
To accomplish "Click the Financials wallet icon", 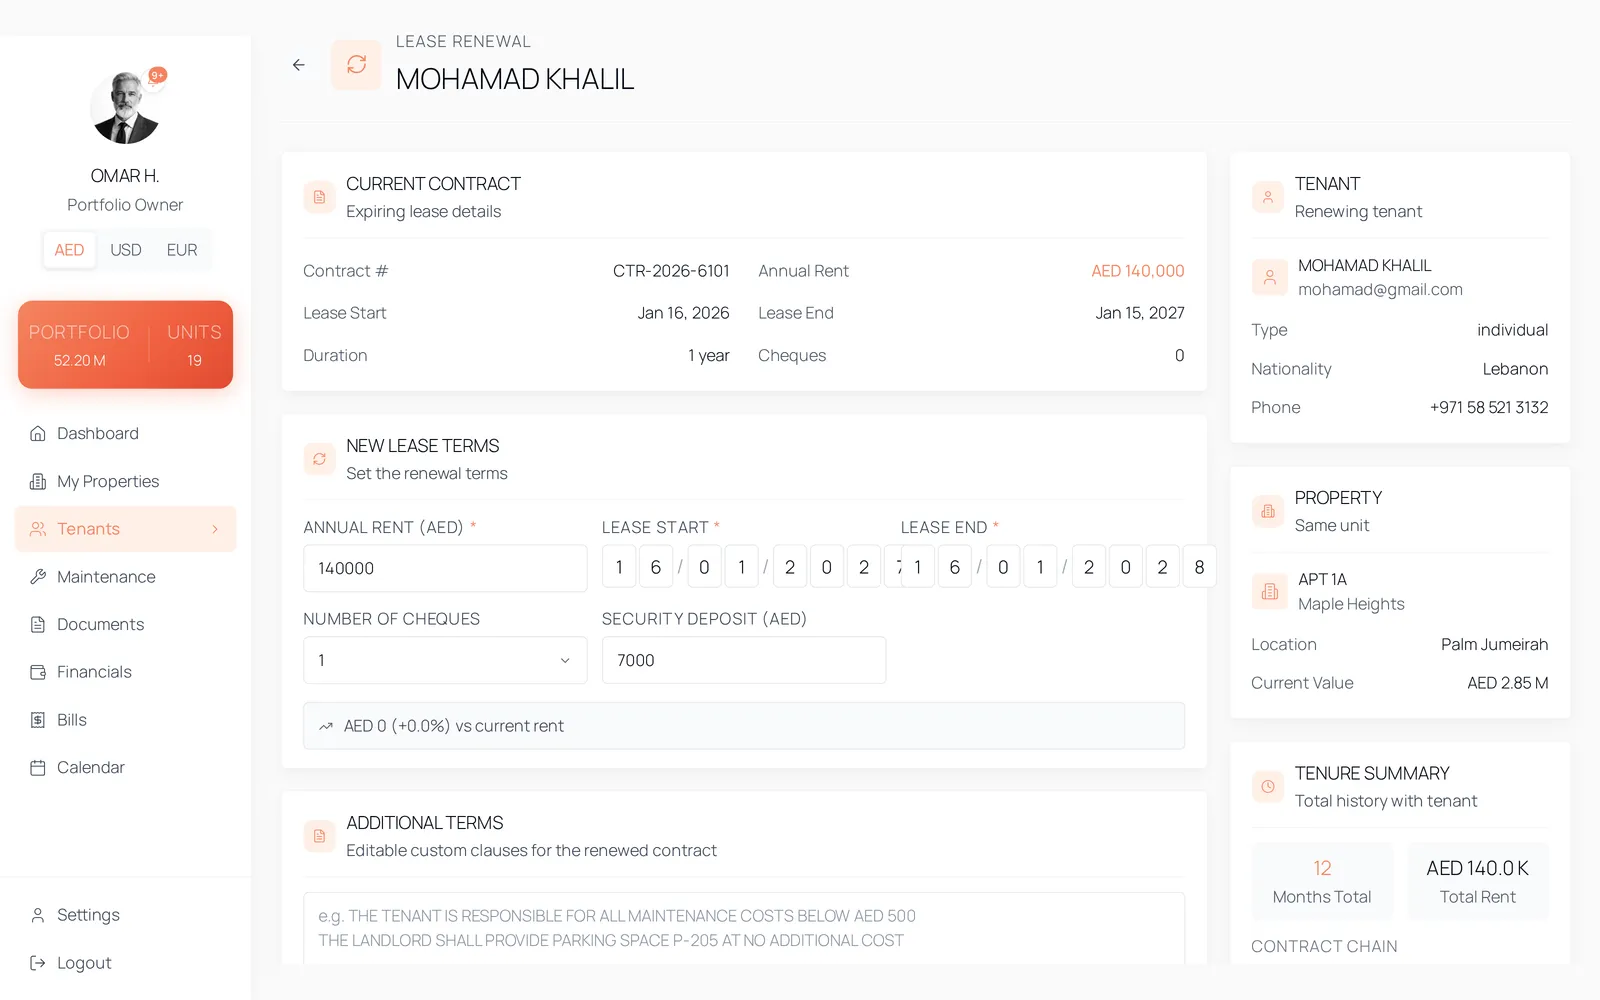I will 38,672.
